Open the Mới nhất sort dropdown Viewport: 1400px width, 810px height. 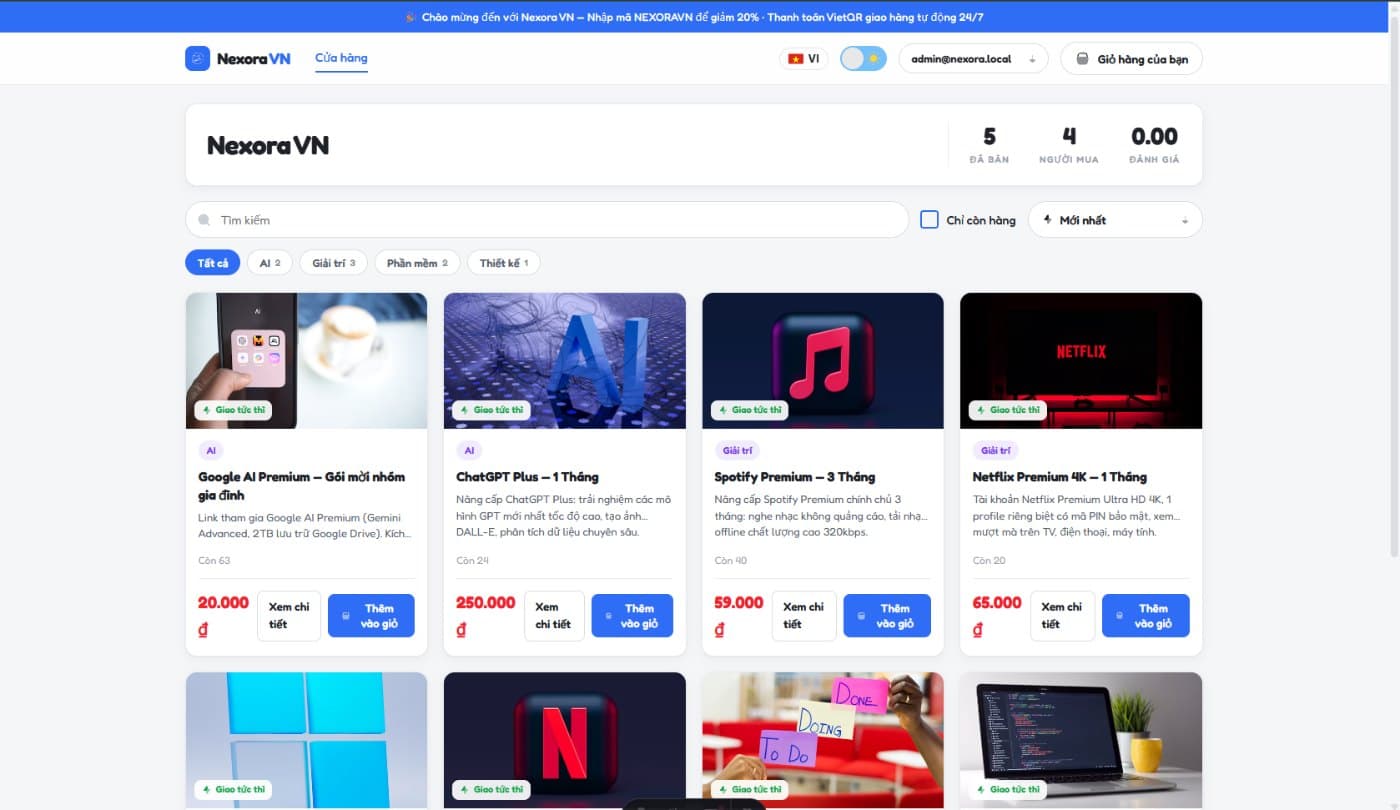pyautogui.click(x=1115, y=220)
